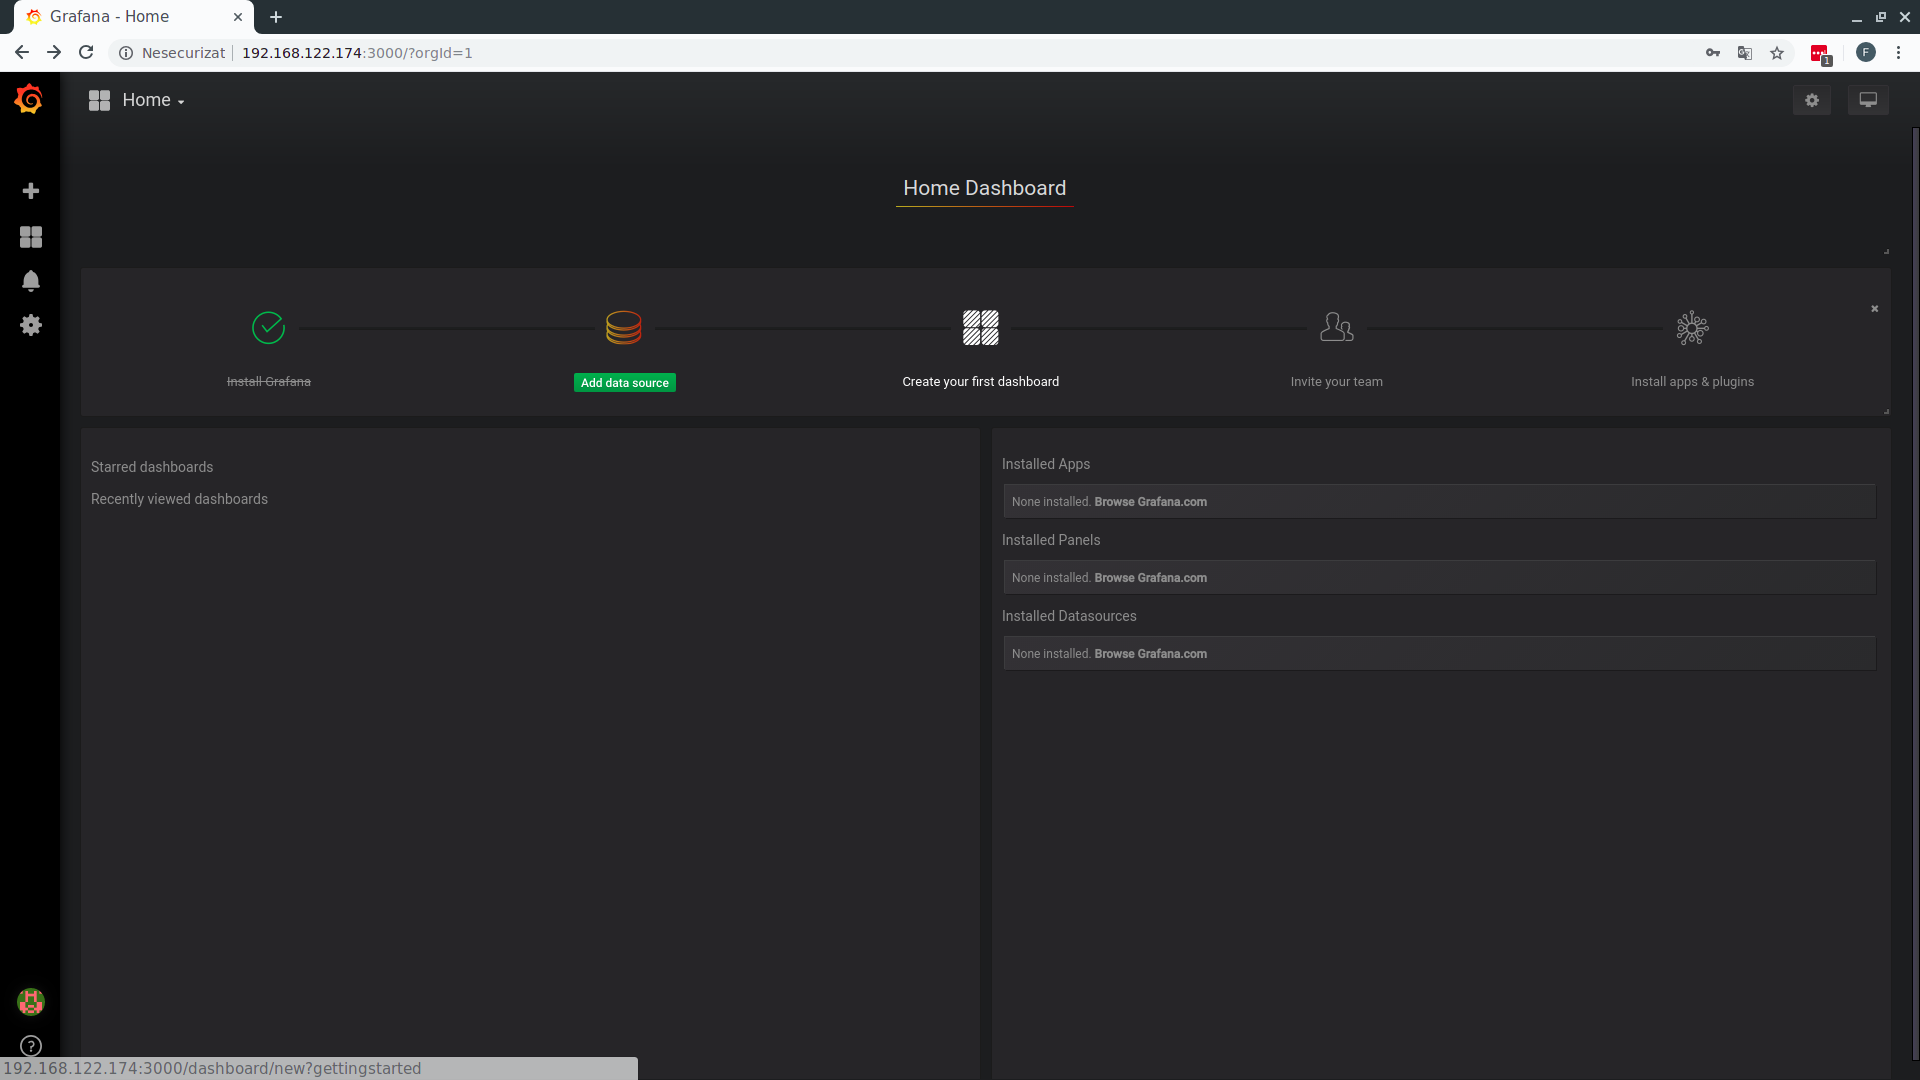Click the browser address bar URL
1920x1080 pixels.
[x=357, y=53]
